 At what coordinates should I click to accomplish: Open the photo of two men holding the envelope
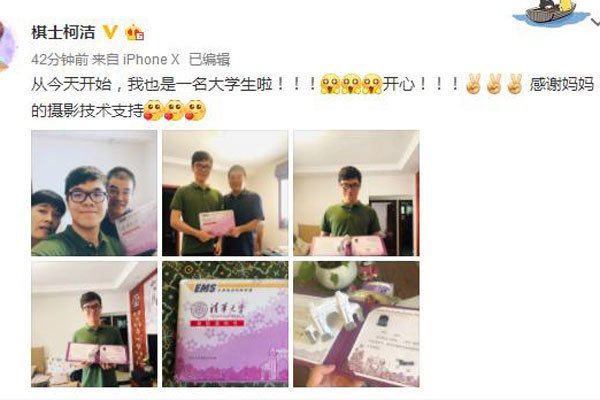[225, 193]
